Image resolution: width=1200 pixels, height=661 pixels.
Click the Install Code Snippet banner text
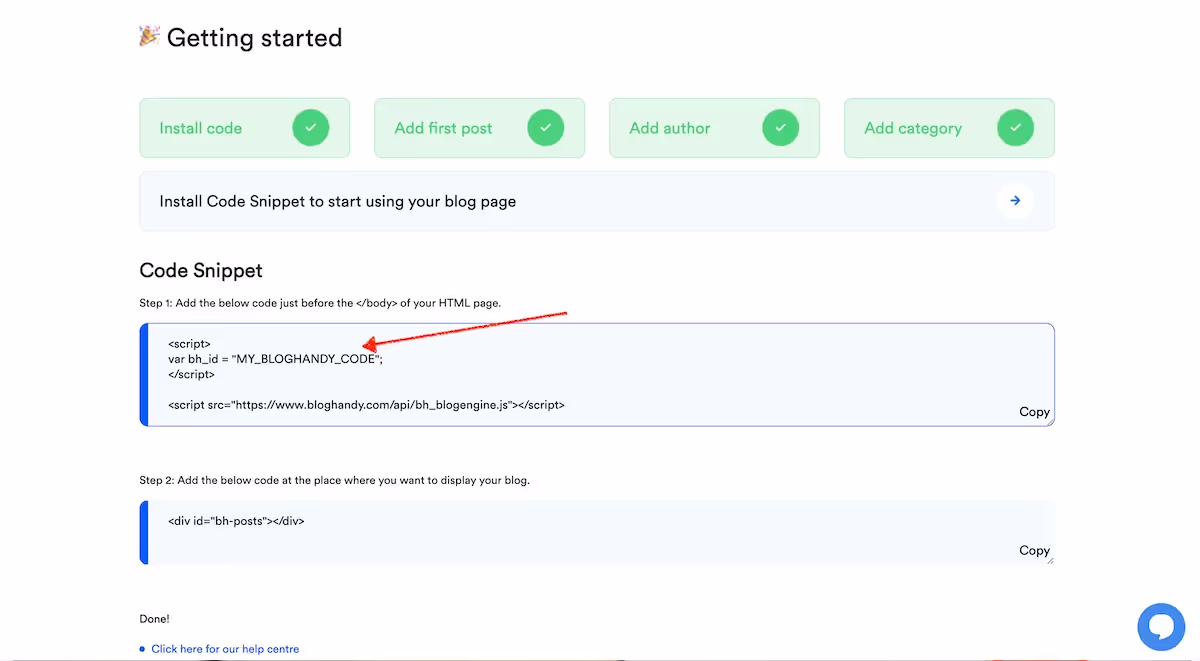338,201
